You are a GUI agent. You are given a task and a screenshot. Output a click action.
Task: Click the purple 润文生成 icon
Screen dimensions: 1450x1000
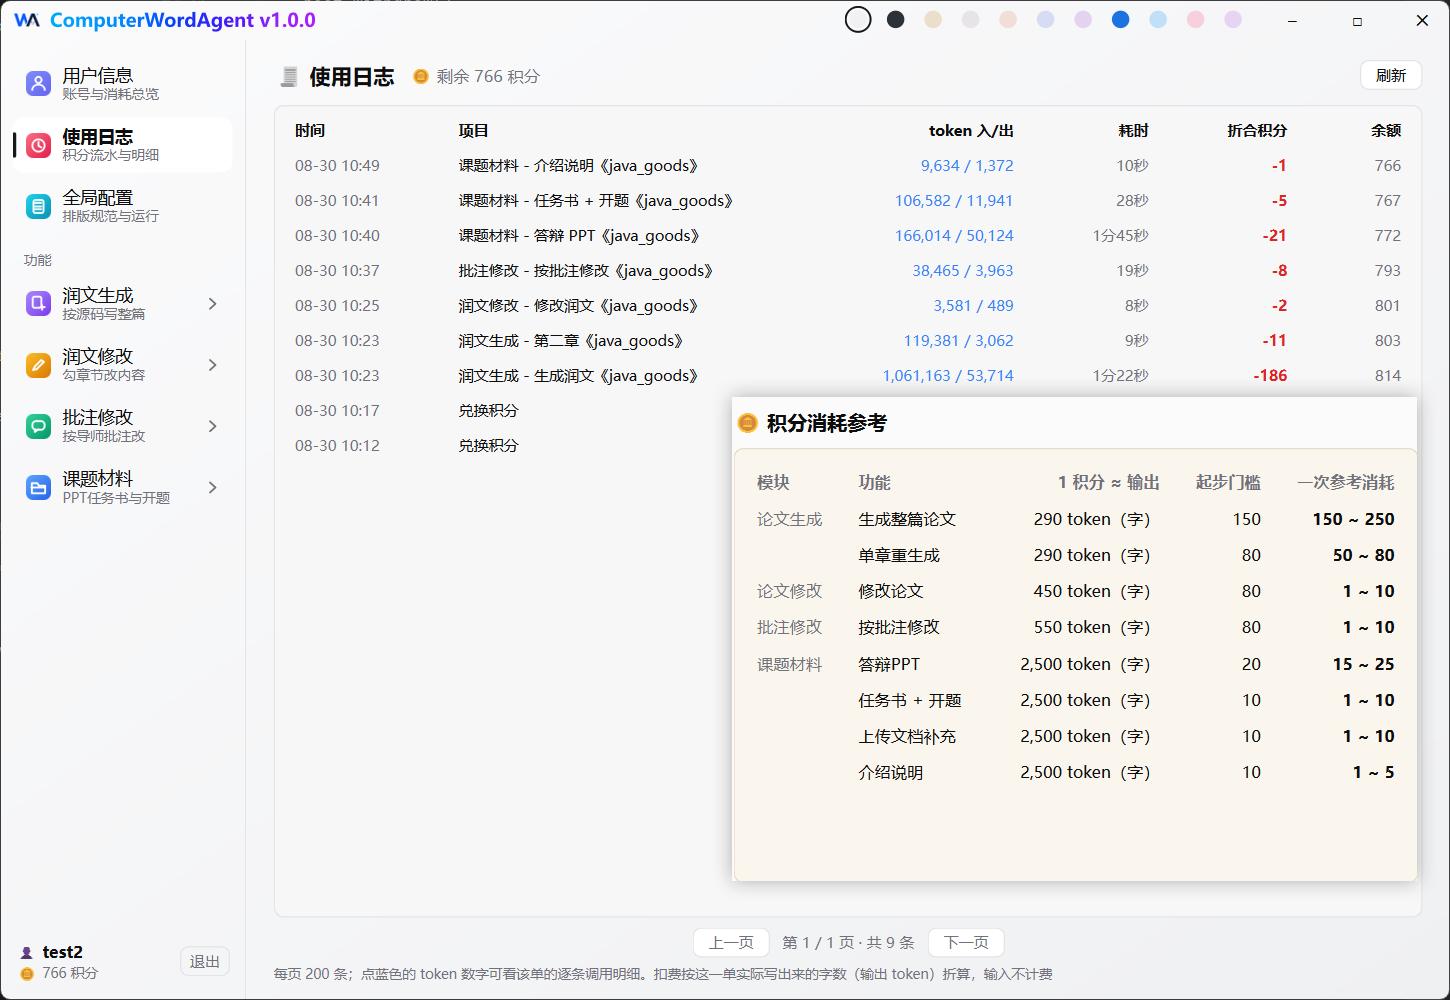[x=38, y=304]
